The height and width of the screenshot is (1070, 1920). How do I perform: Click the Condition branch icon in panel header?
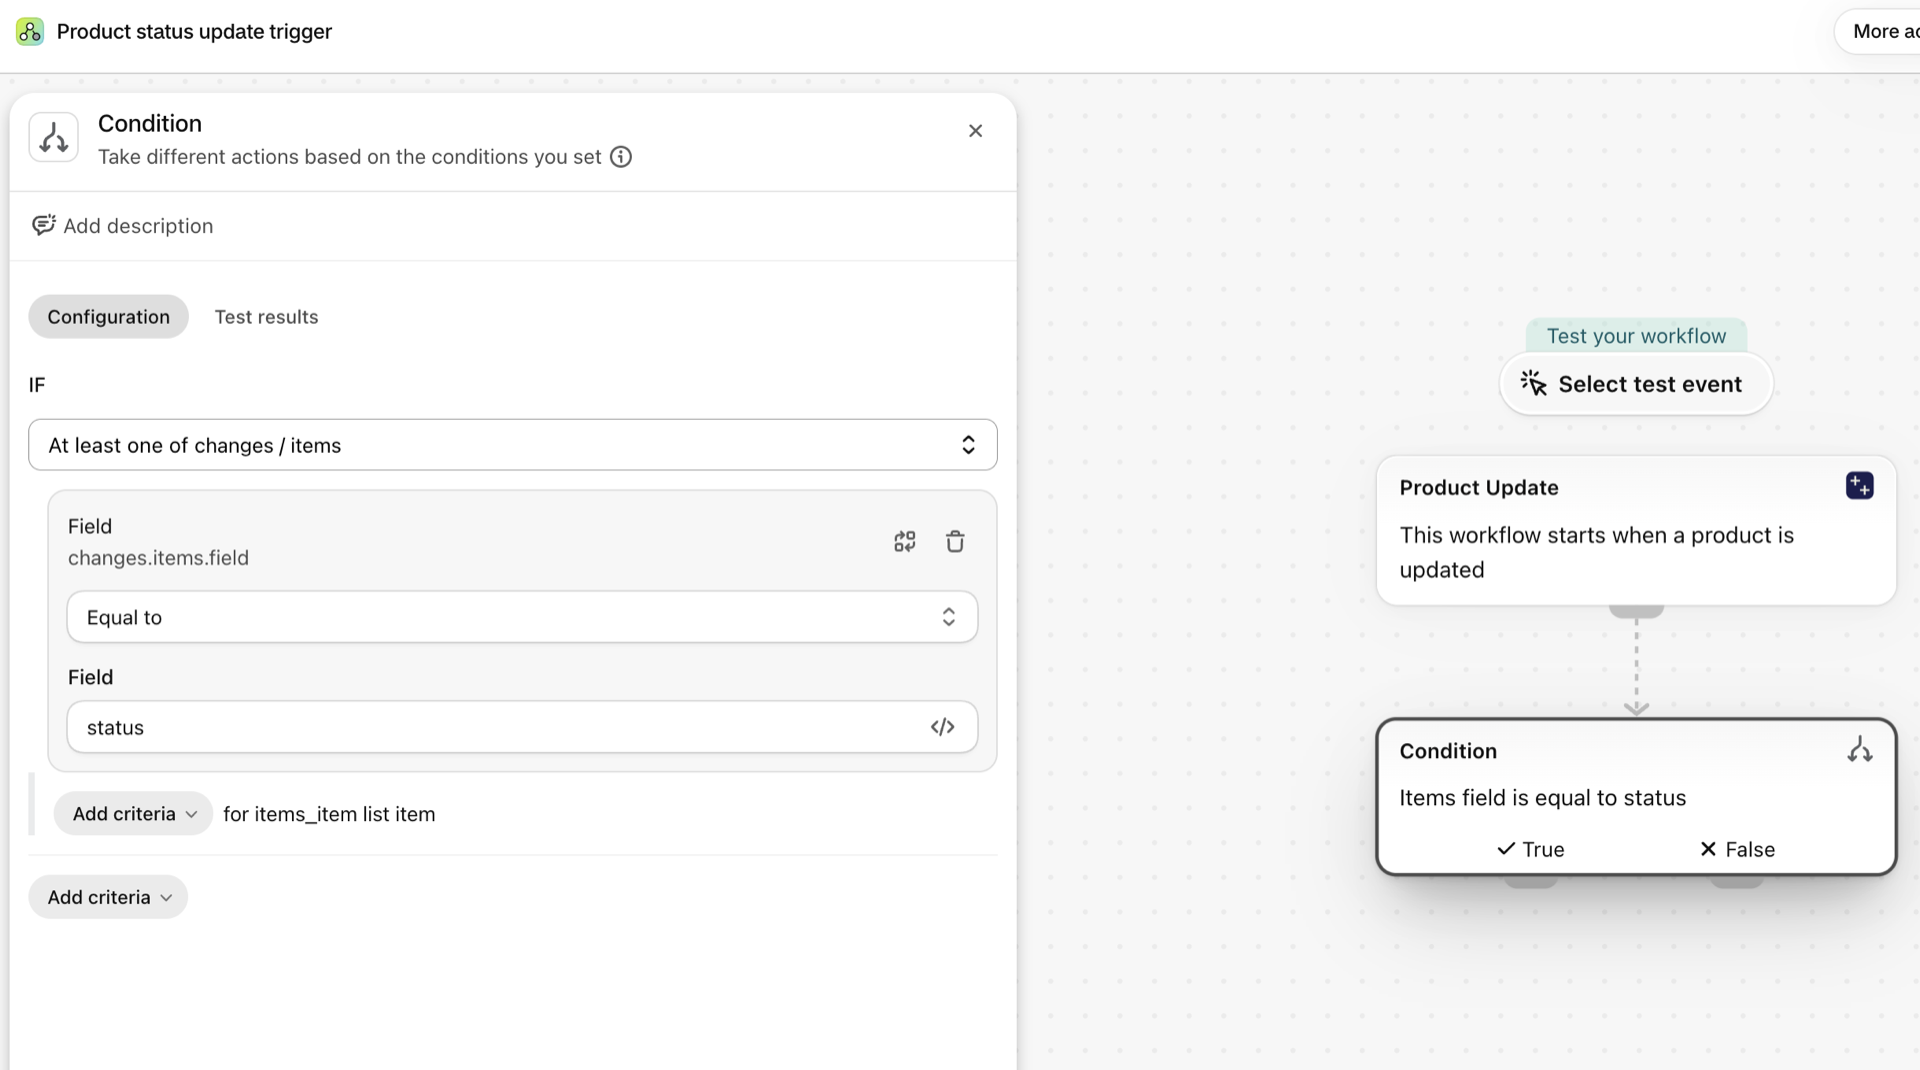click(x=54, y=138)
